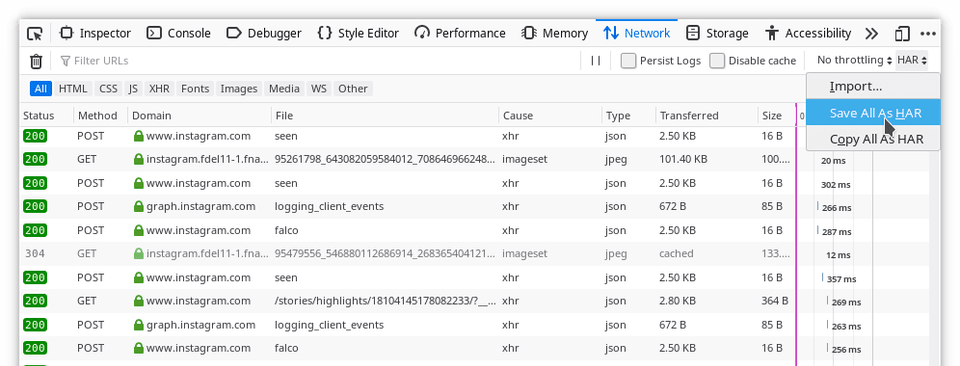Filter requests by XHR
Image resolution: width=960 pixels, height=366 pixels.
pos(159,89)
